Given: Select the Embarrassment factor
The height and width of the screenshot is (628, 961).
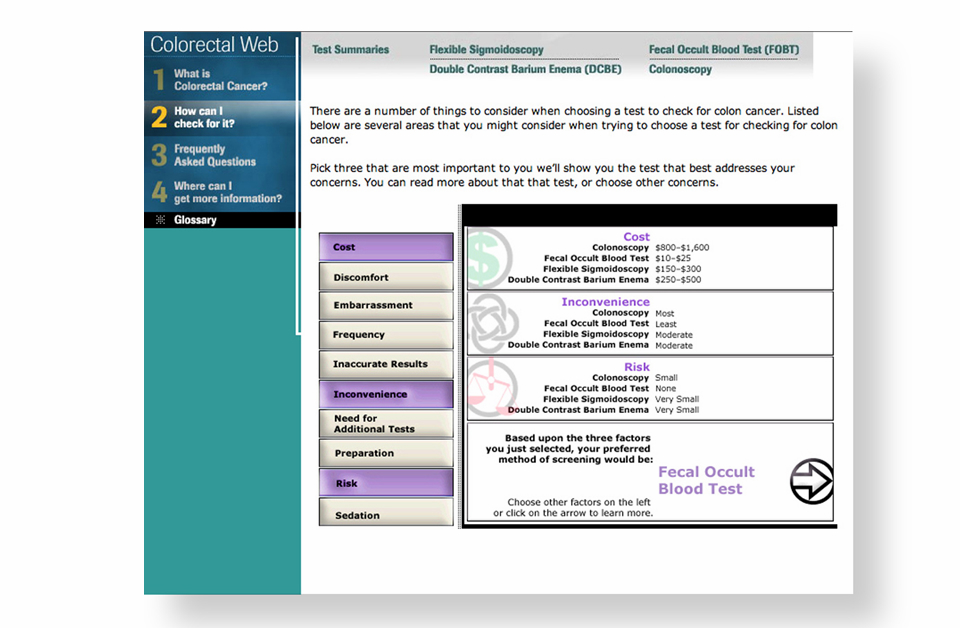Looking at the screenshot, I should pos(386,306).
